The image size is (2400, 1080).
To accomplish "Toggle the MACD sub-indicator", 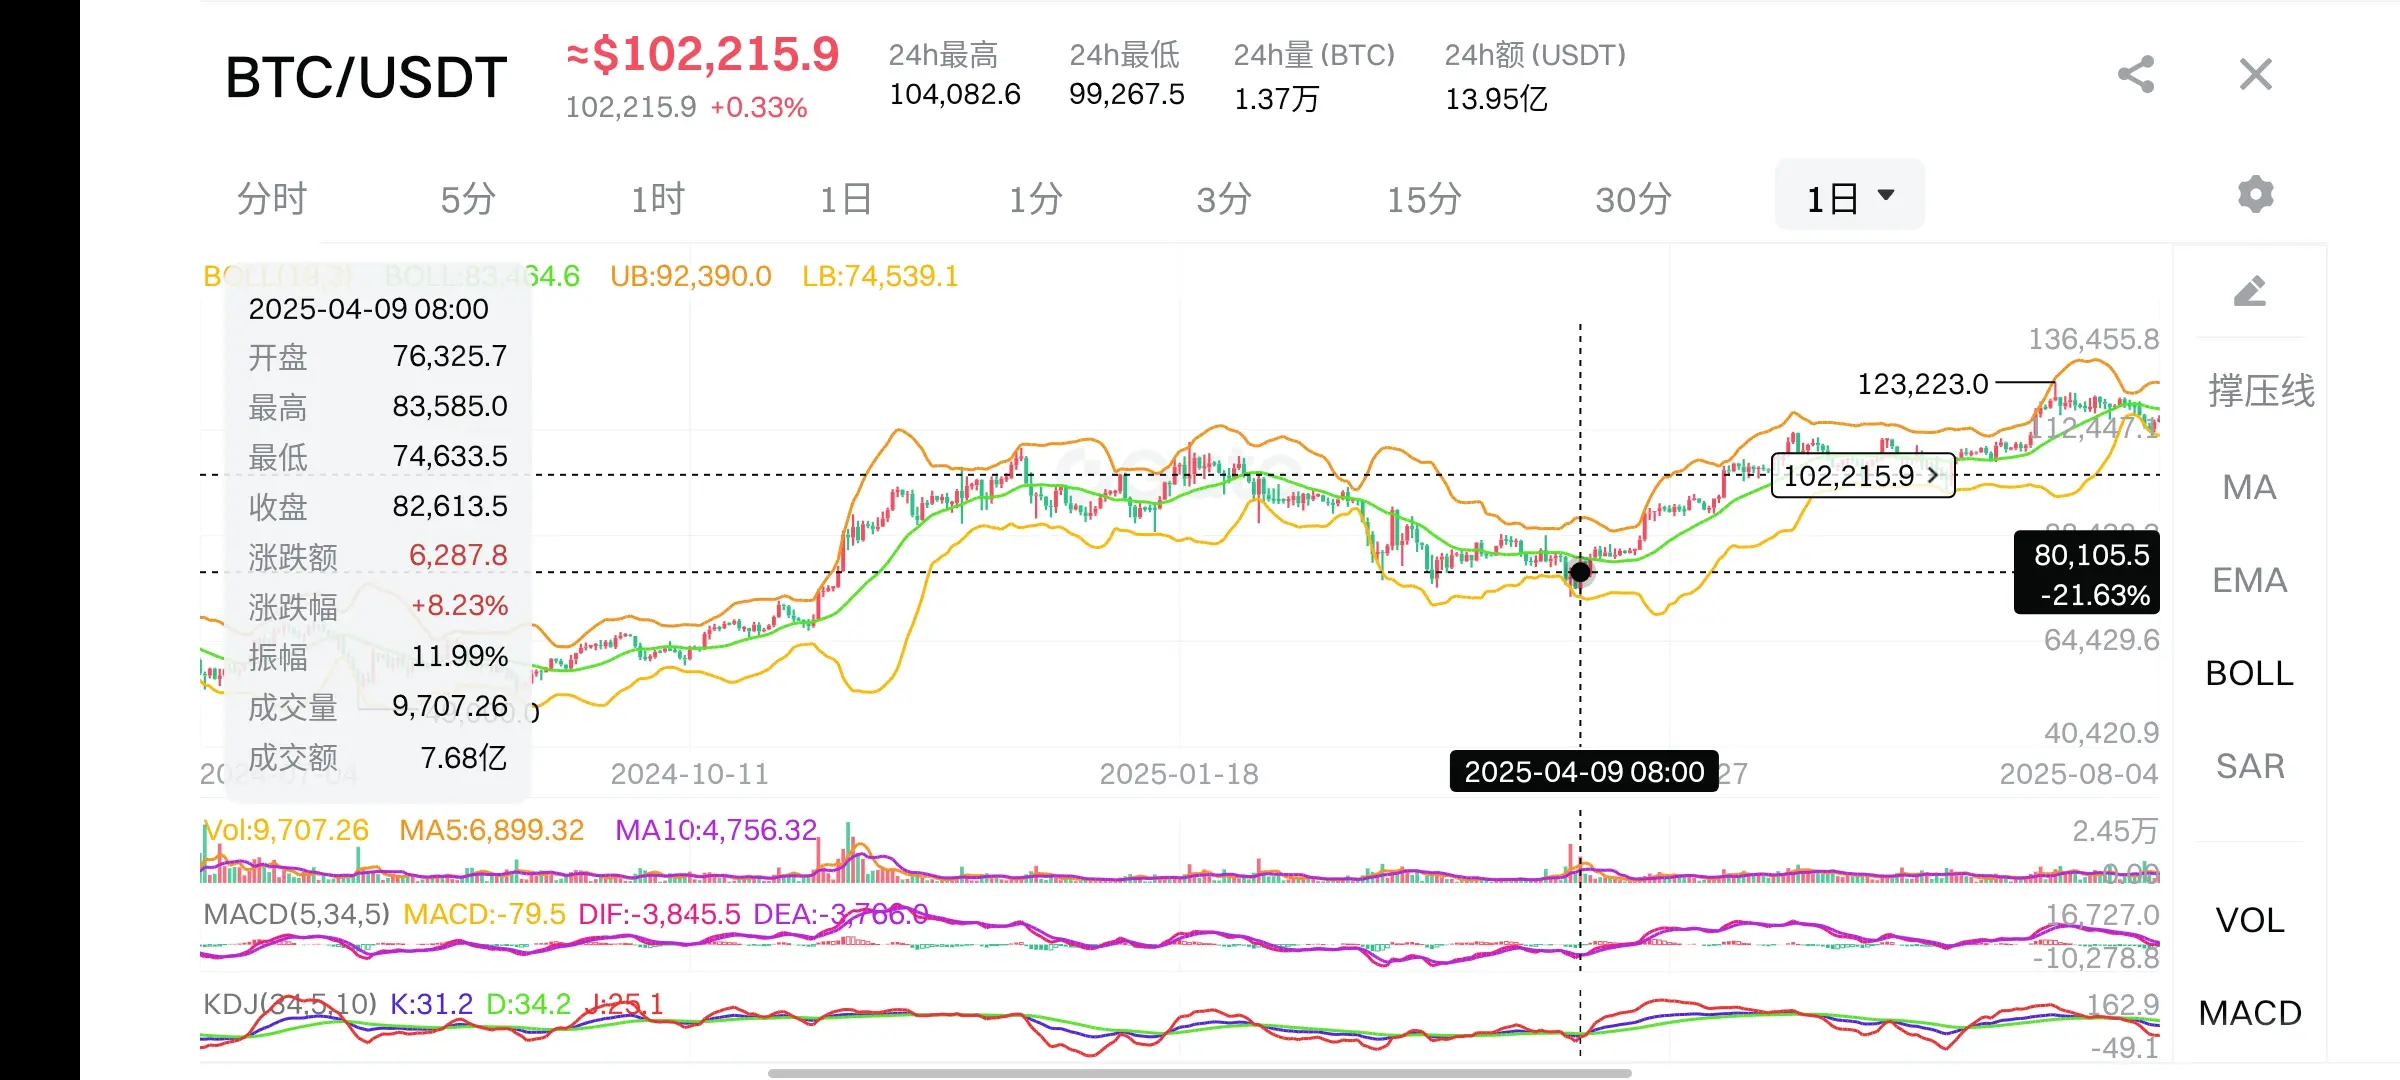I will (2249, 1013).
